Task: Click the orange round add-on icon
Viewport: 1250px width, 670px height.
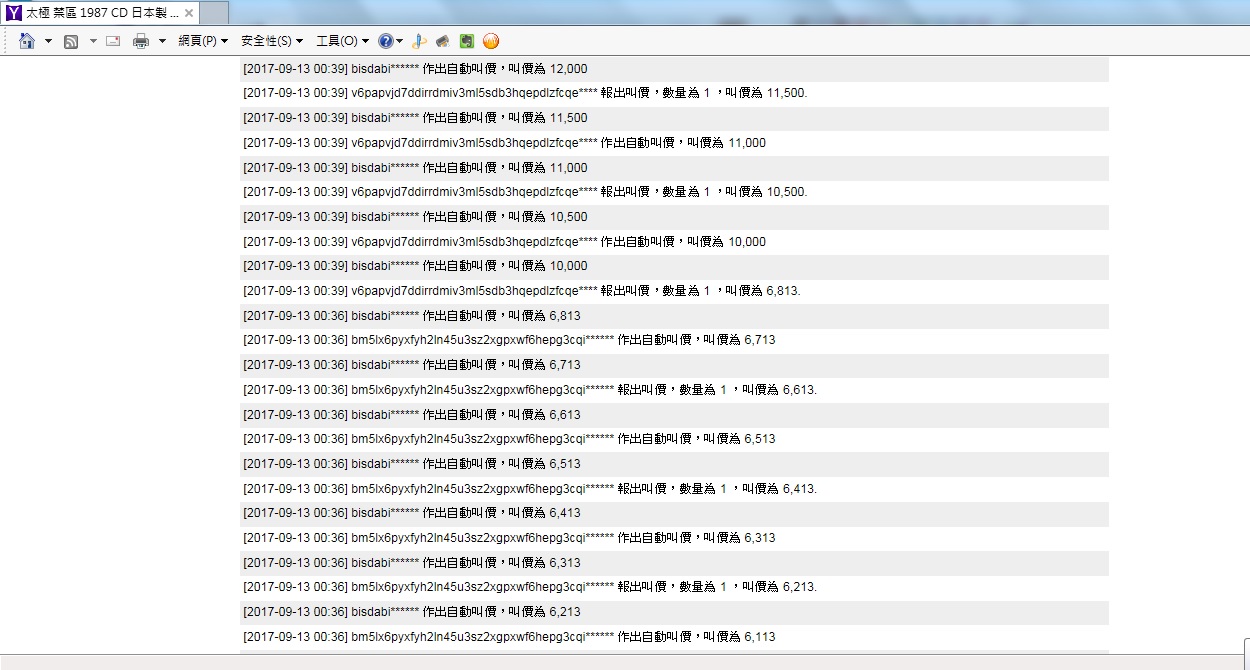Action: click(490, 41)
